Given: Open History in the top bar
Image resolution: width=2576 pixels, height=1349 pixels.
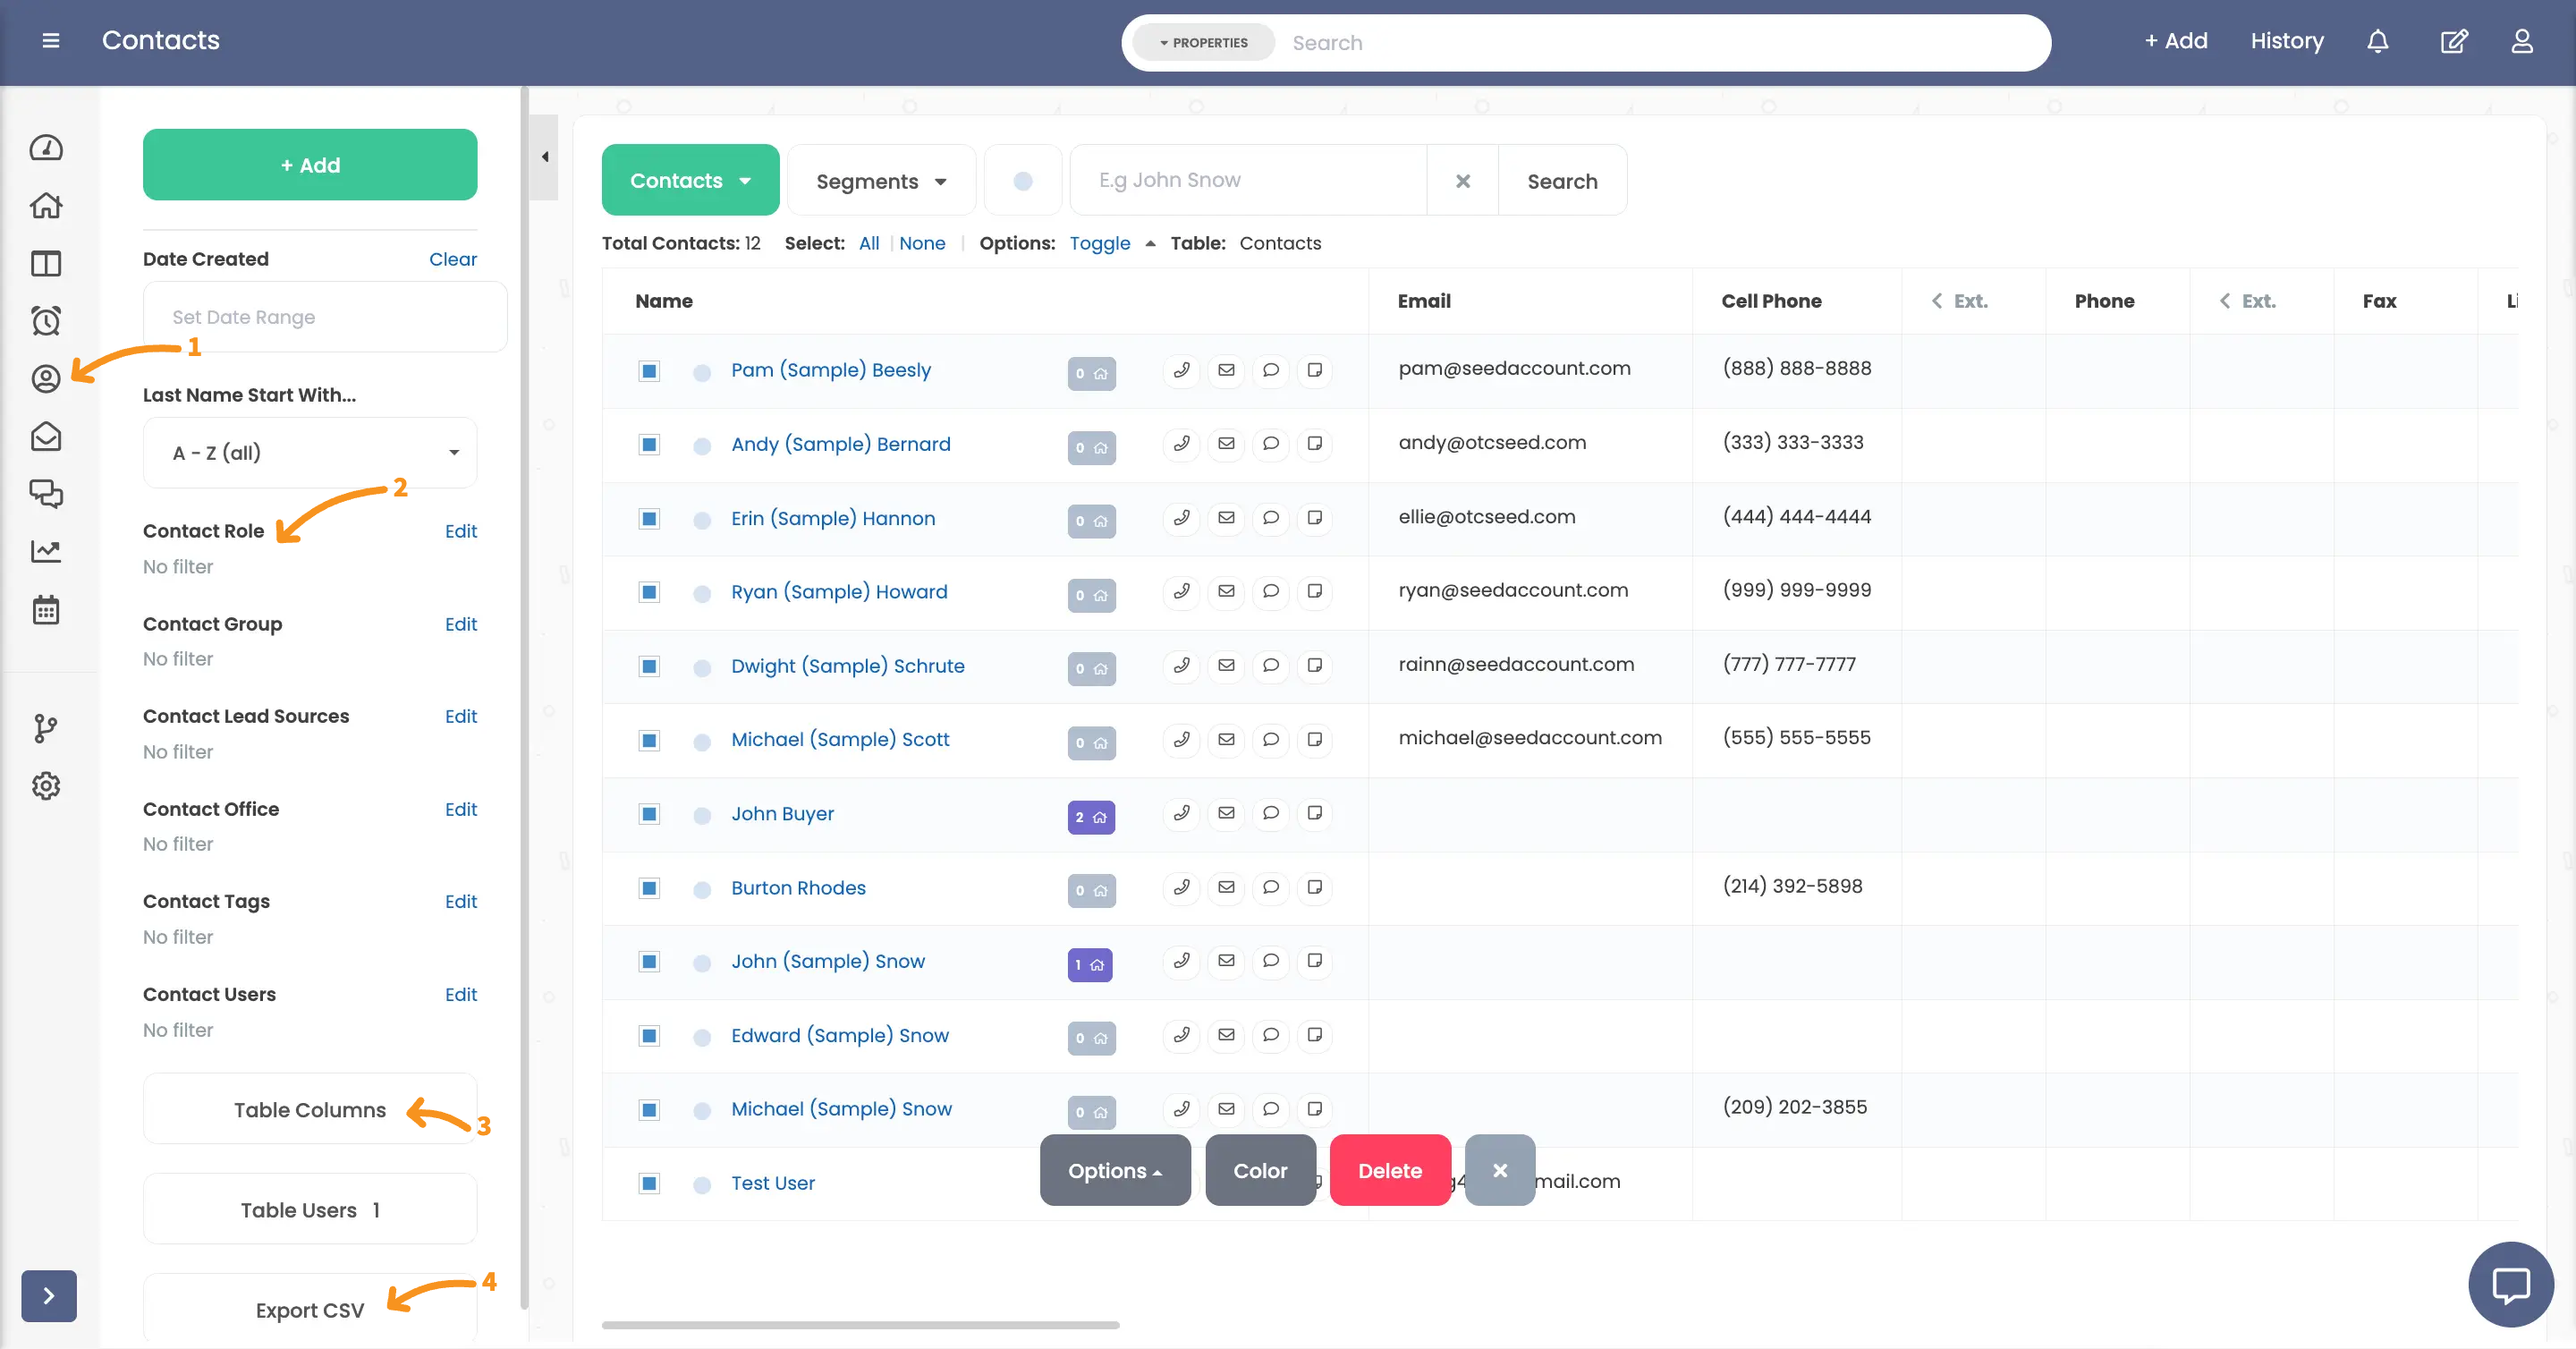Looking at the screenshot, I should (2286, 41).
